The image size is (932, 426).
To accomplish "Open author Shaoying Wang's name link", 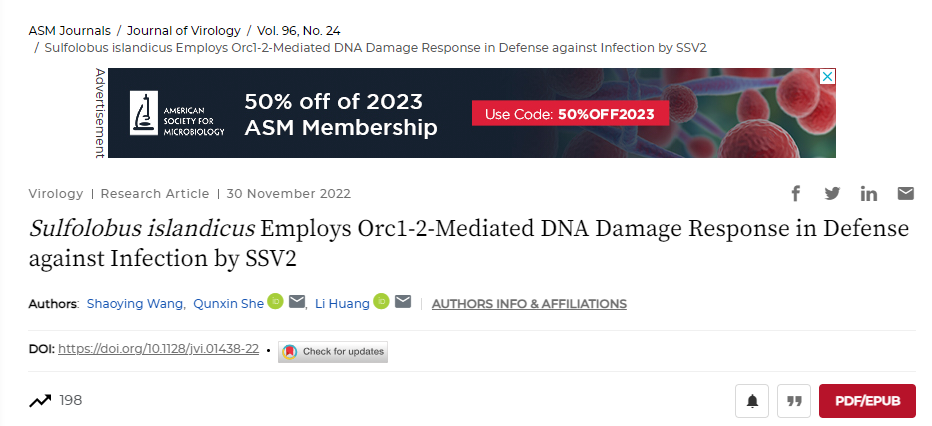I will click(135, 304).
